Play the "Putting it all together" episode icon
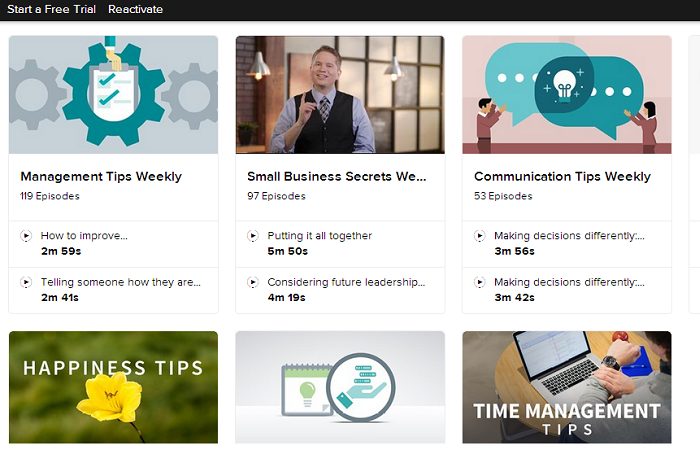This screenshot has width=700, height=450. click(x=253, y=236)
